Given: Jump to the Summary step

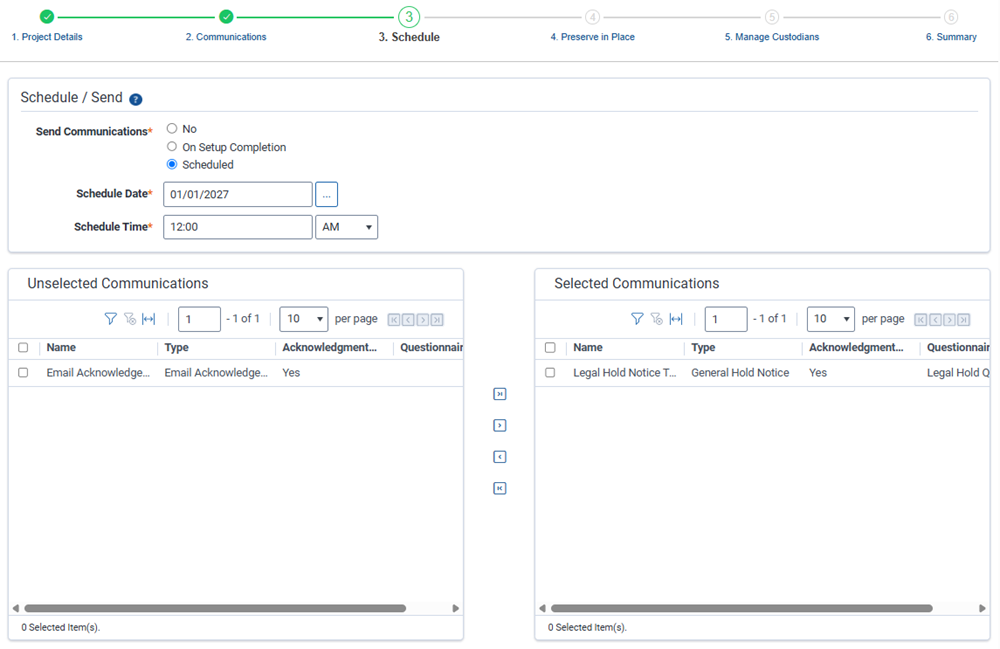Looking at the screenshot, I should pos(951,37).
